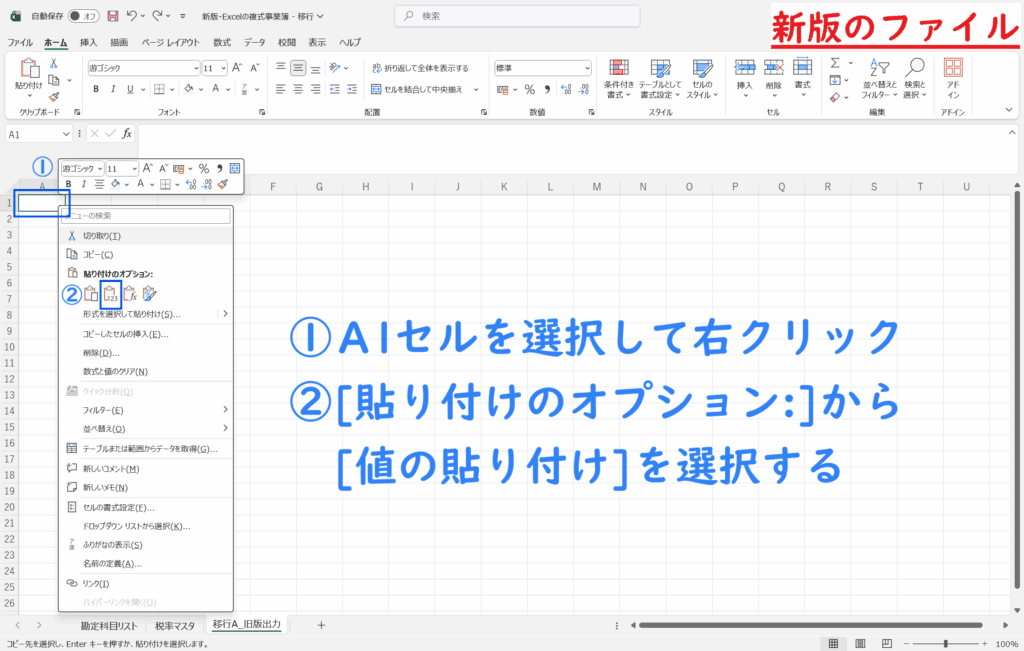Toggle Bold in the ribbon font group

(x=97, y=88)
